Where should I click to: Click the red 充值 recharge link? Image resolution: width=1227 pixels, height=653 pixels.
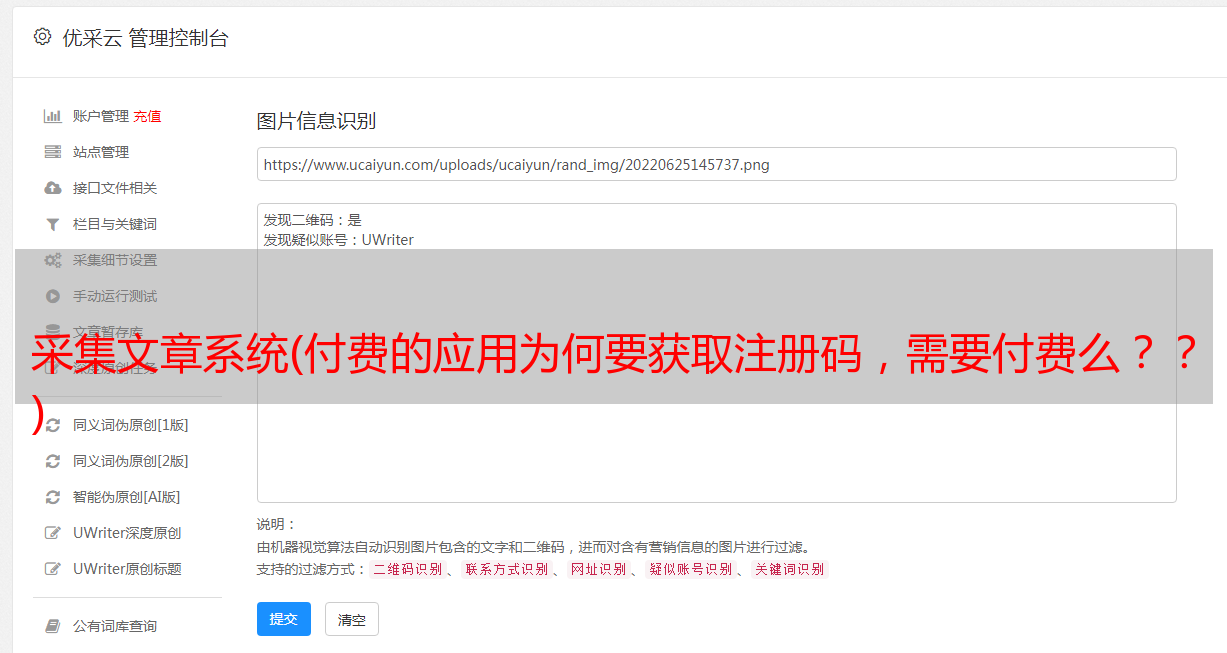point(147,116)
